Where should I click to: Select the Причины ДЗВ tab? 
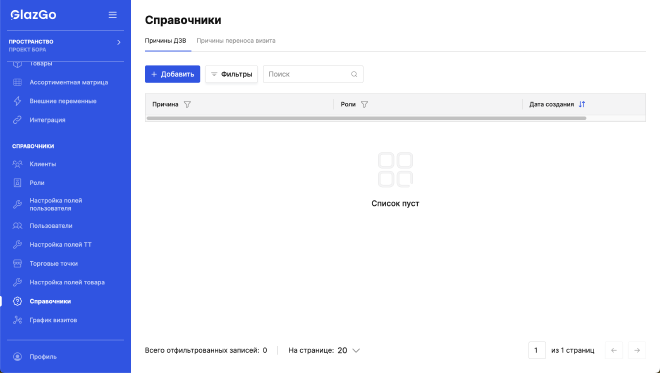(165, 41)
